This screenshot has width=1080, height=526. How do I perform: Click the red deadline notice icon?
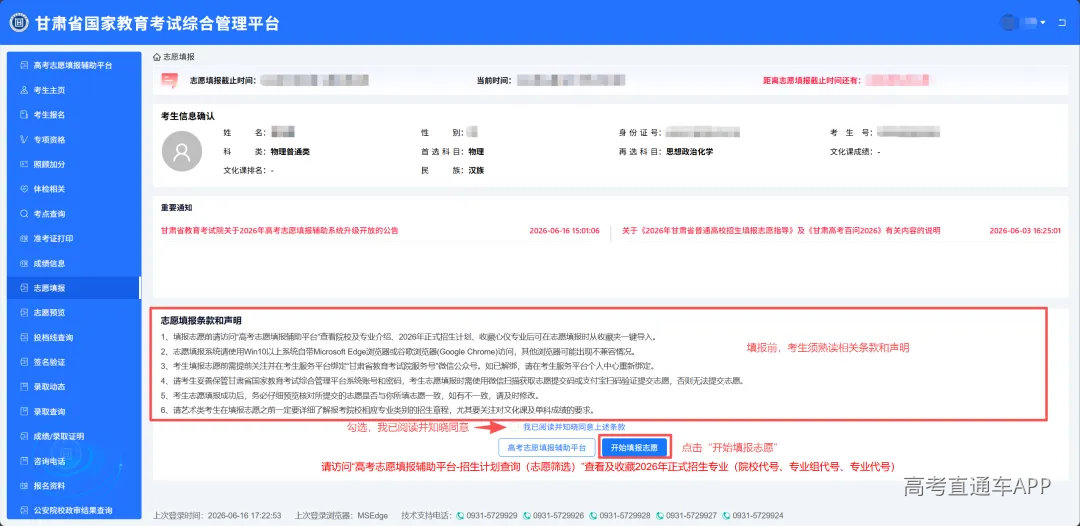[x=169, y=81]
